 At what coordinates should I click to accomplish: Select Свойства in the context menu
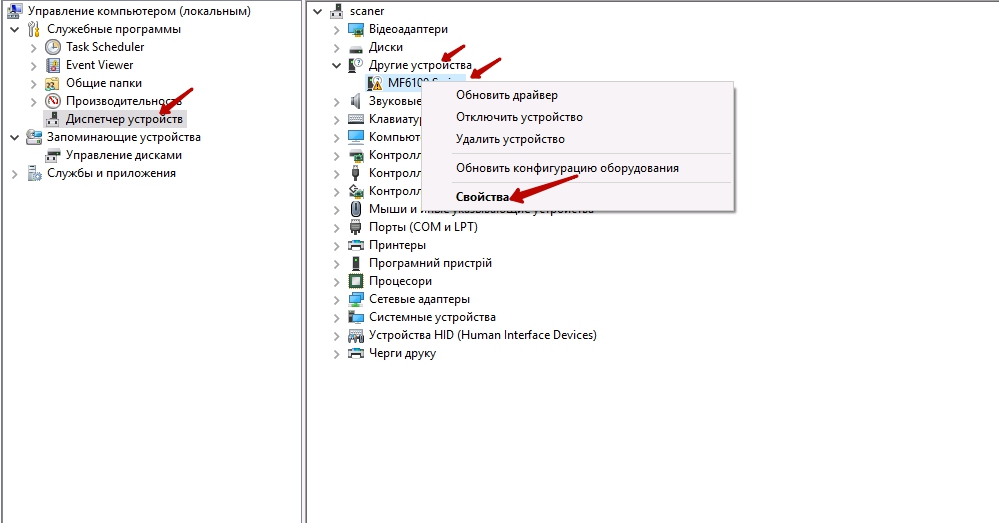click(482, 197)
